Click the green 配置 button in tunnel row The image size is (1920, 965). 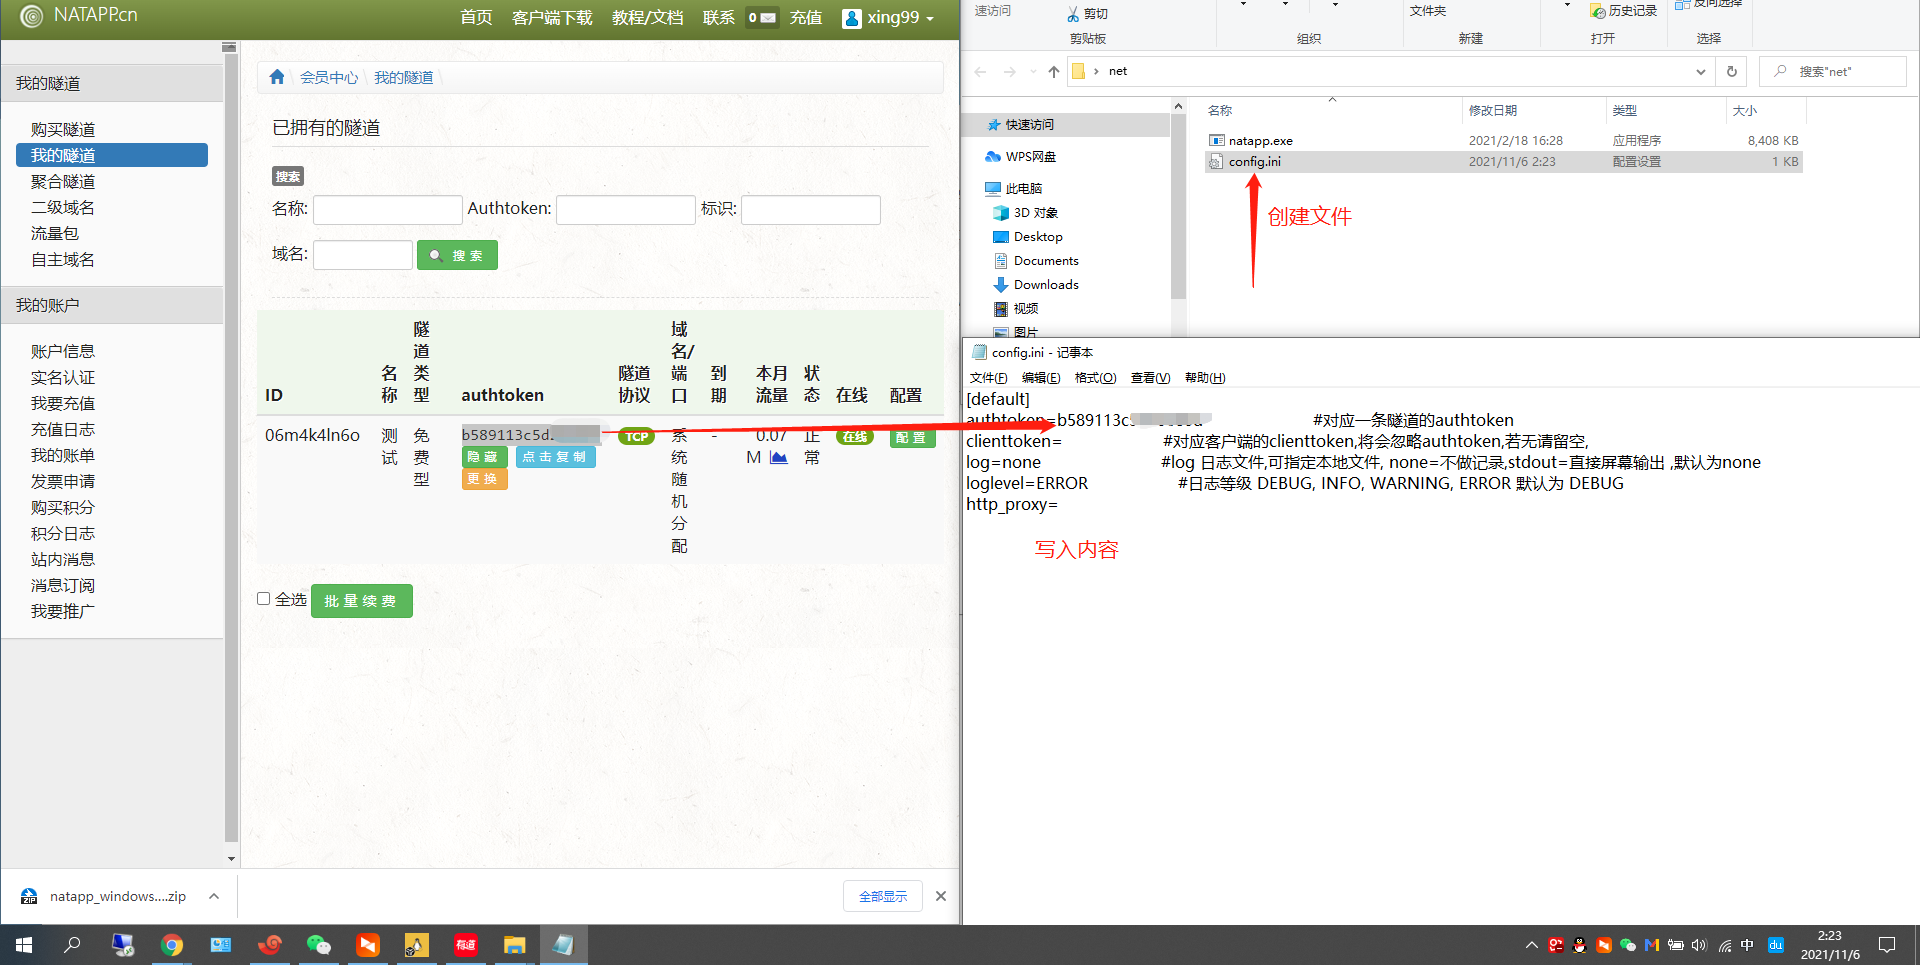[x=912, y=437]
